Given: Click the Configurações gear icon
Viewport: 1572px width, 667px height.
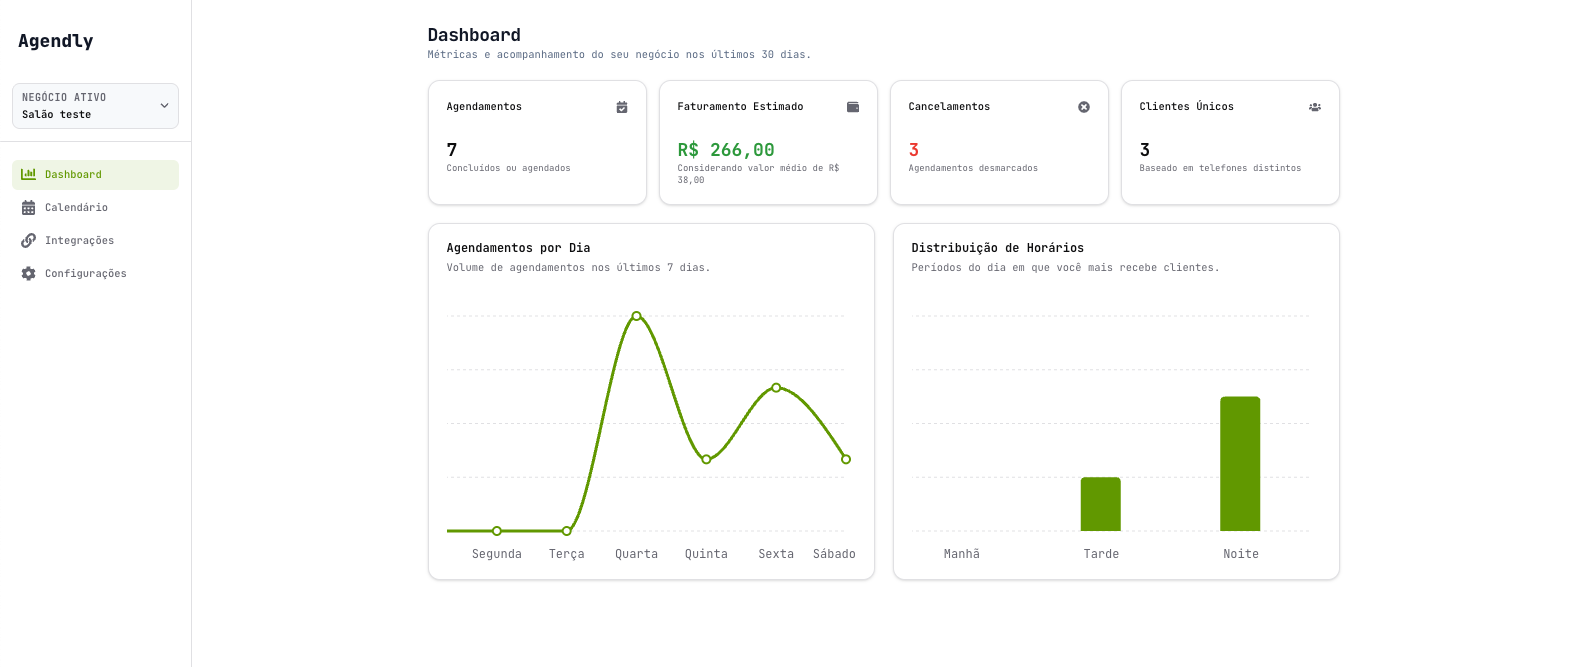Looking at the screenshot, I should pos(28,274).
